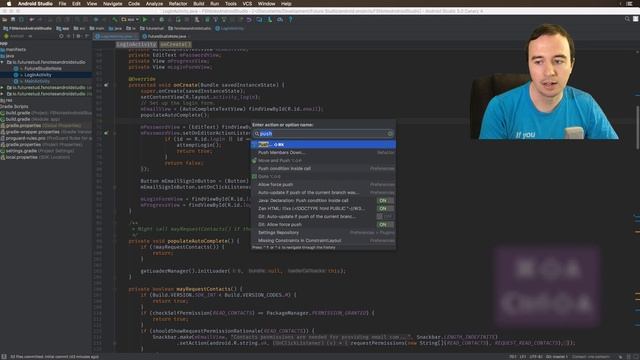Click the Help question mark toolbar icon
The image size is (640, 360).
290,19
